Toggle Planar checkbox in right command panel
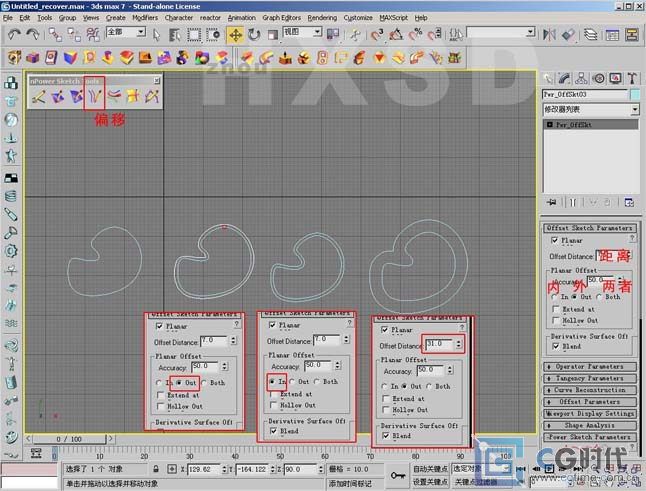The width and height of the screenshot is (646, 491). pos(555,240)
